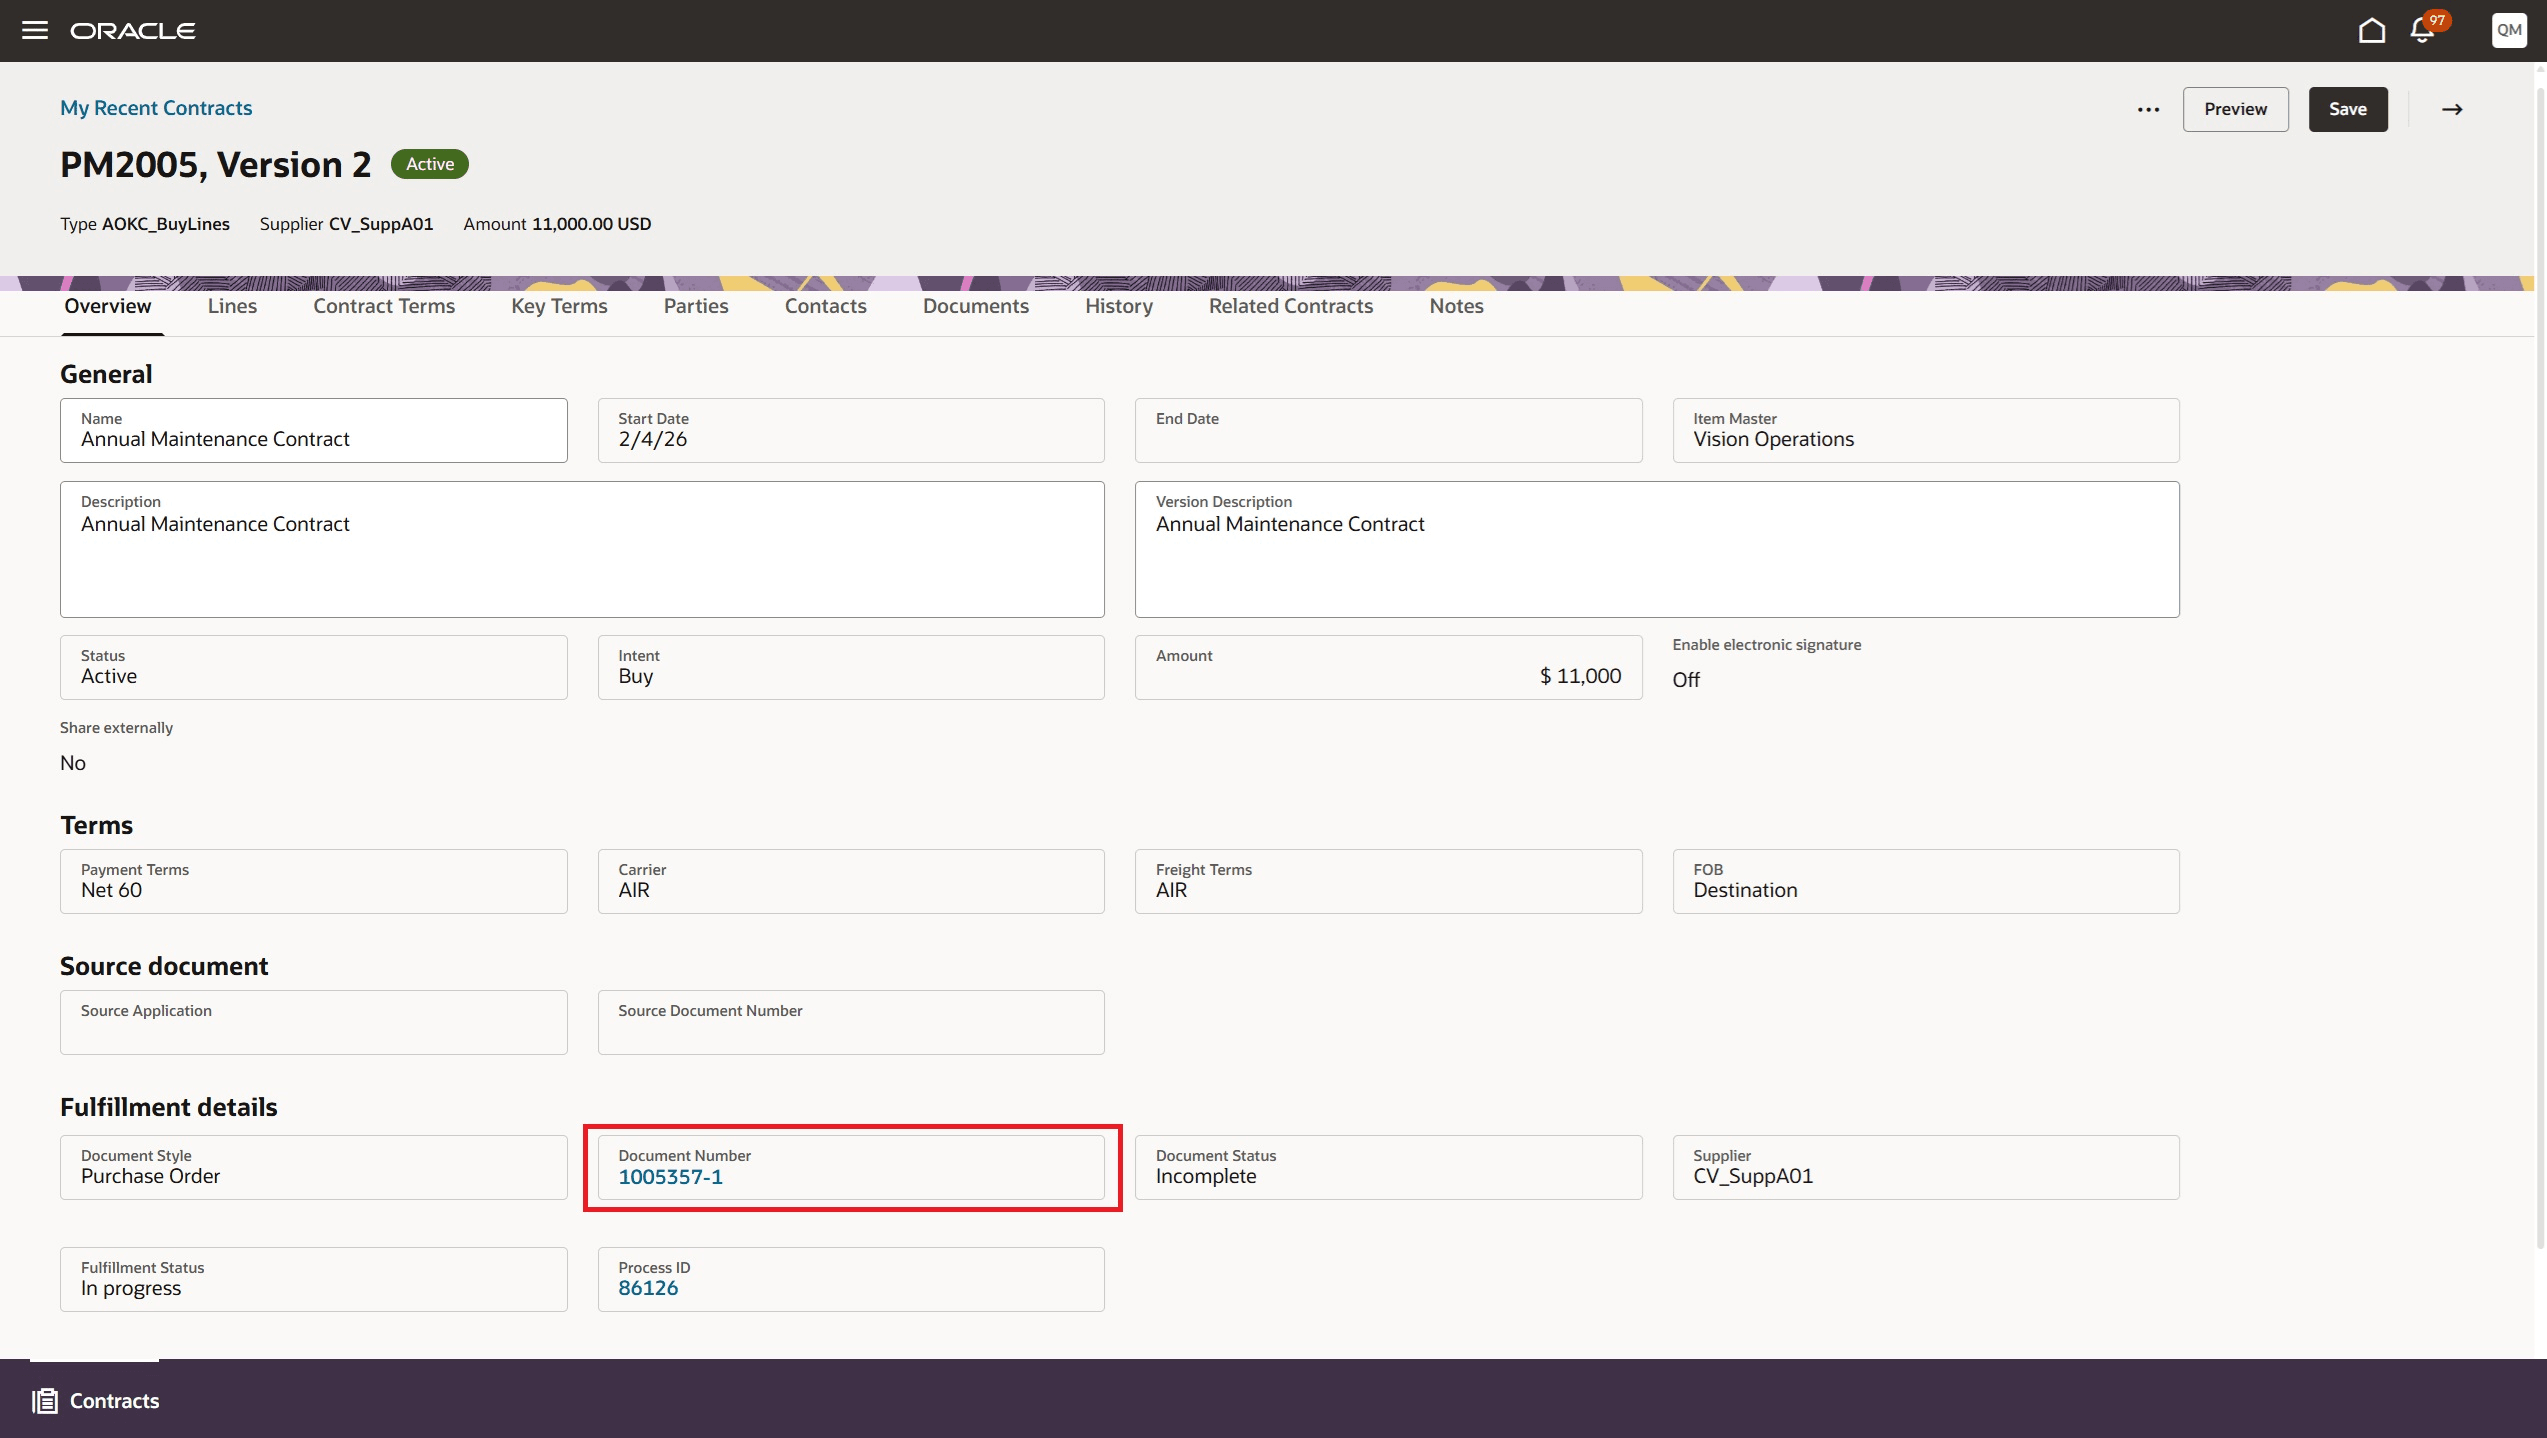Switch to the Related Contracts tab

[x=1290, y=306]
